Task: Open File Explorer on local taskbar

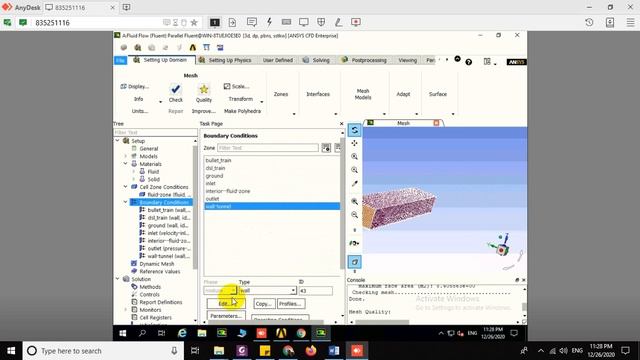Action: (x=219, y=351)
